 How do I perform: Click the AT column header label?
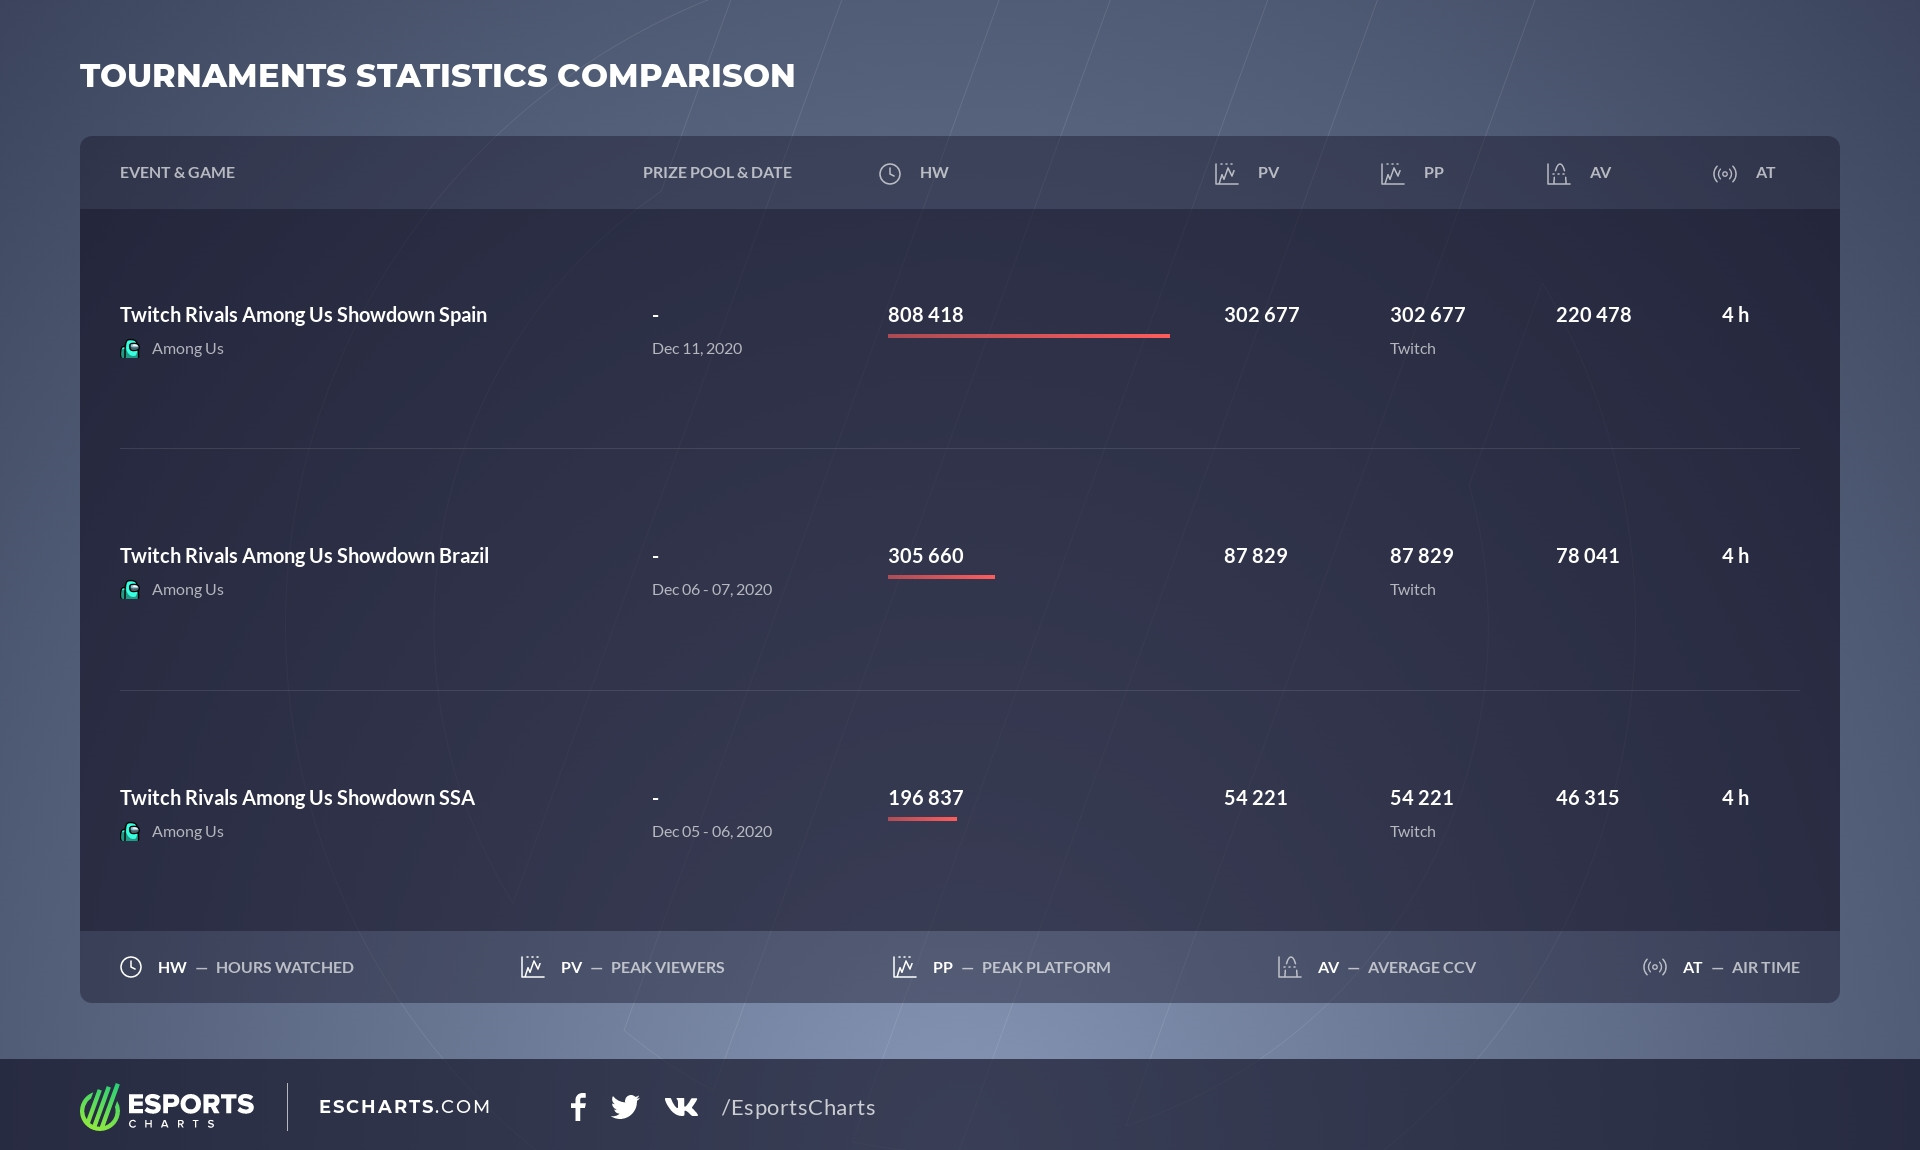click(x=1765, y=173)
